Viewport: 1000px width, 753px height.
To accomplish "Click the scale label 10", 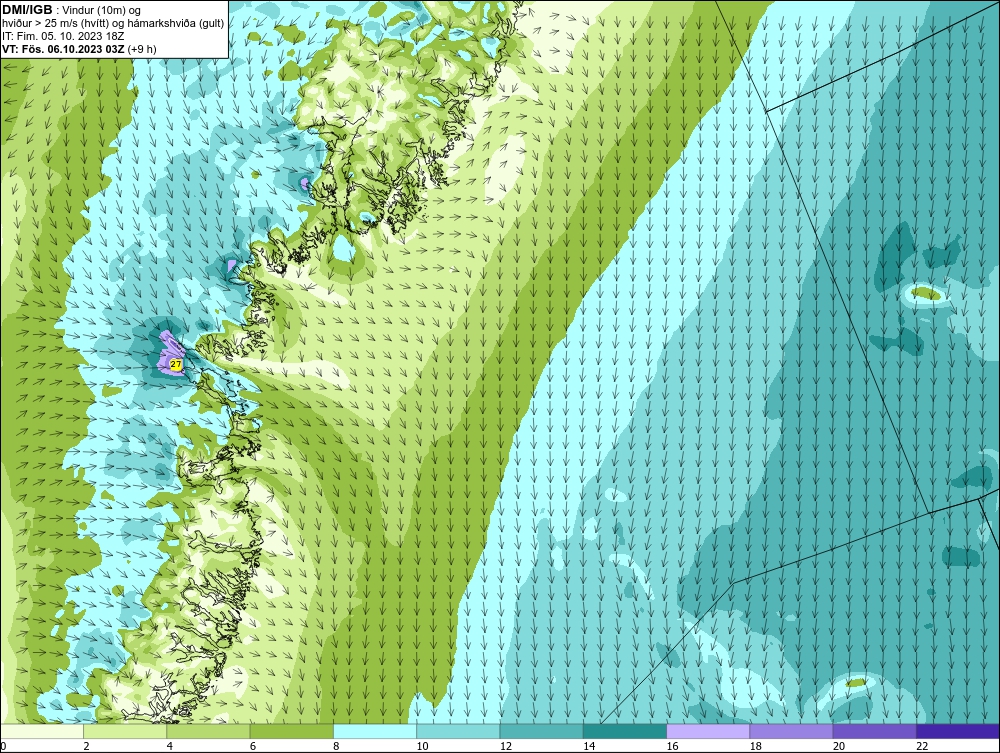I will pos(422,747).
